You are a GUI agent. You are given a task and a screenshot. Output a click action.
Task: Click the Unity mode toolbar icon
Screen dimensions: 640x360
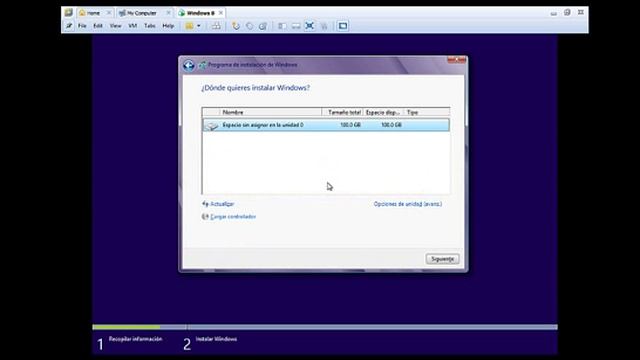[x=324, y=26]
